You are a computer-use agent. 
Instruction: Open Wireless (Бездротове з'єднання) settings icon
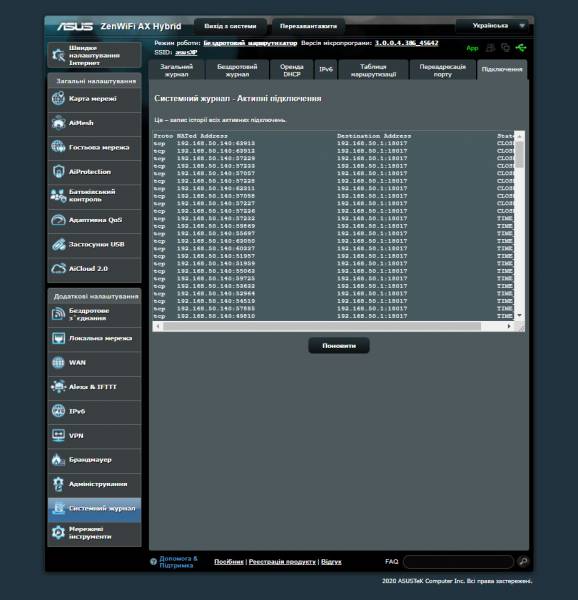pos(59,314)
